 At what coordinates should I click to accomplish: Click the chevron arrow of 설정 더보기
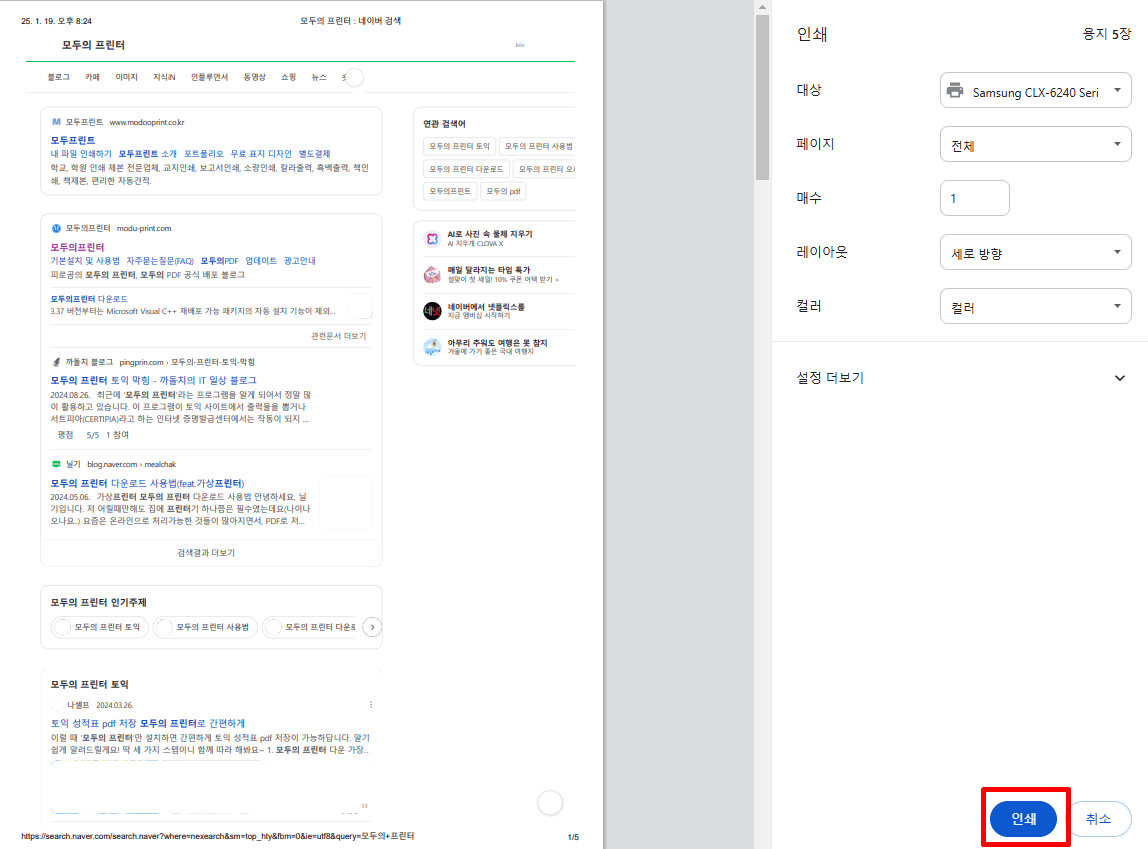(x=1119, y=378)
